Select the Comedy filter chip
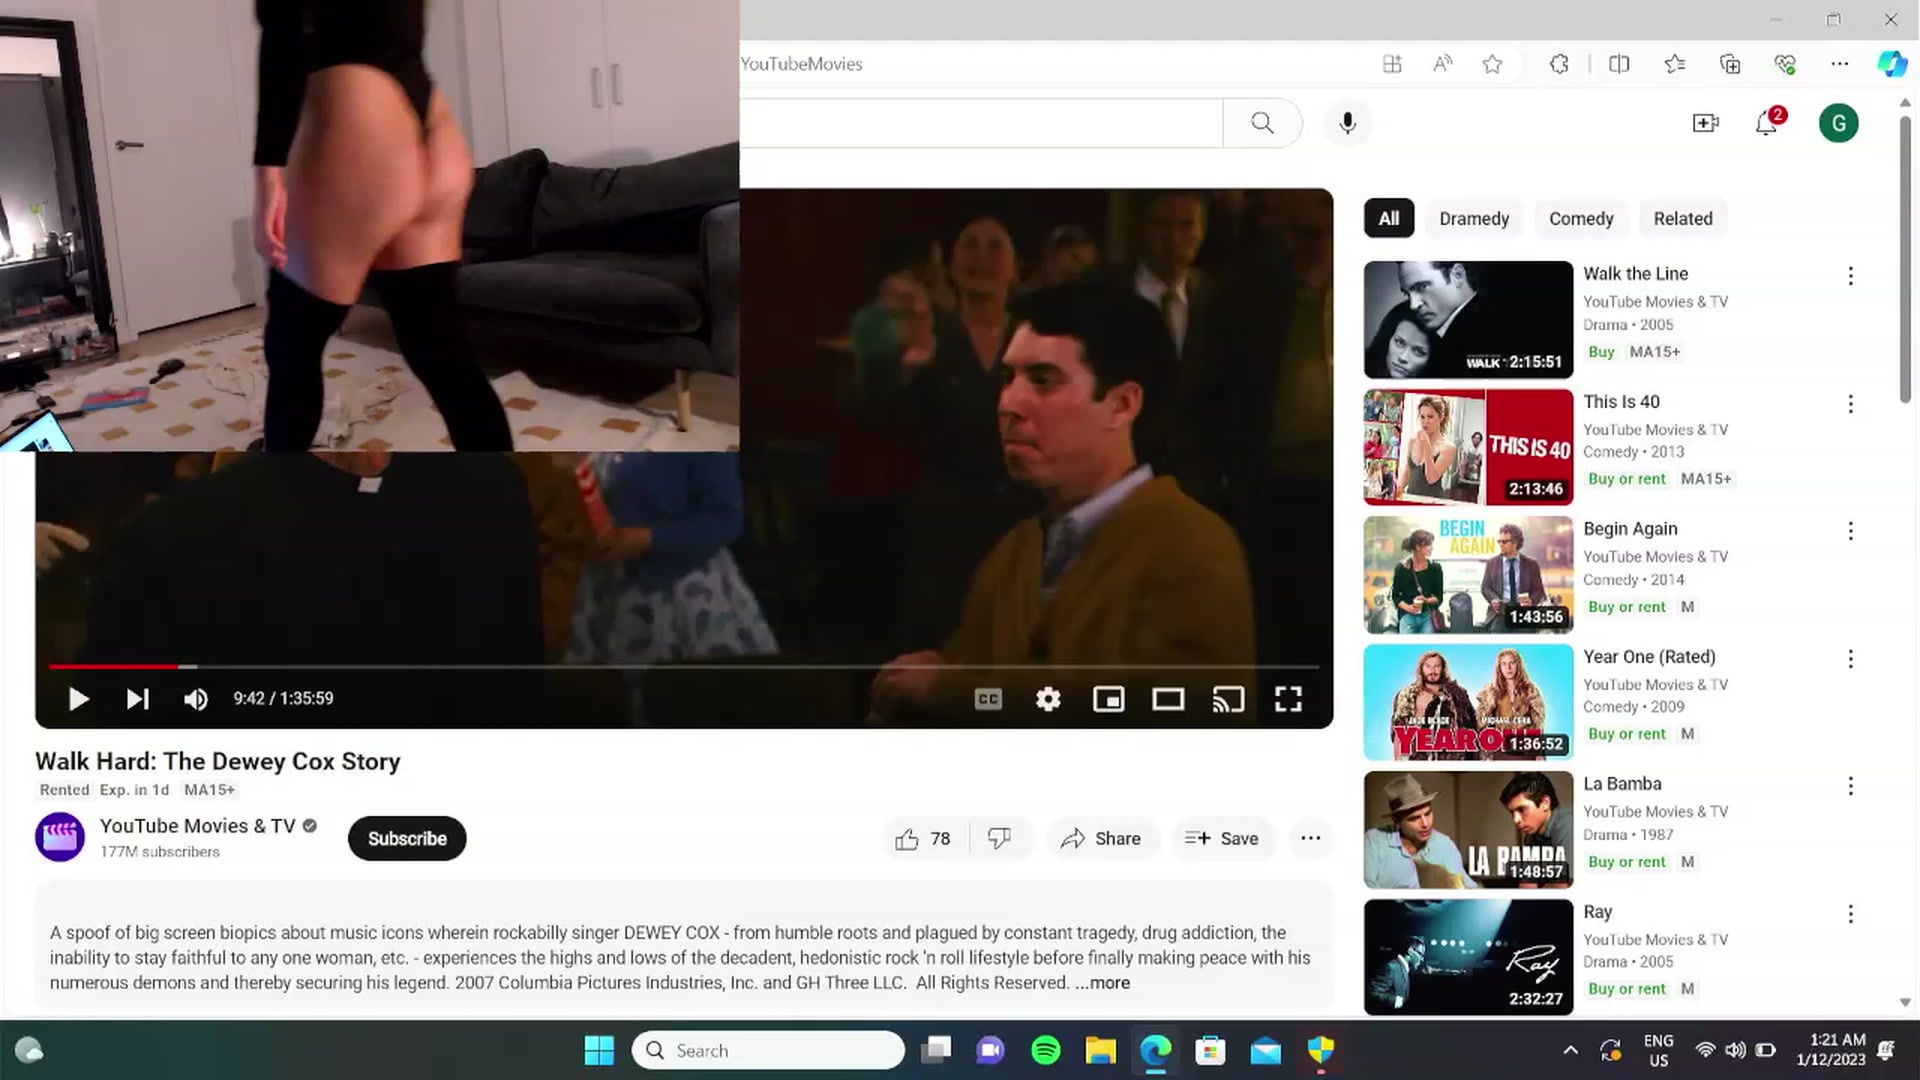 pos(1581,219)
